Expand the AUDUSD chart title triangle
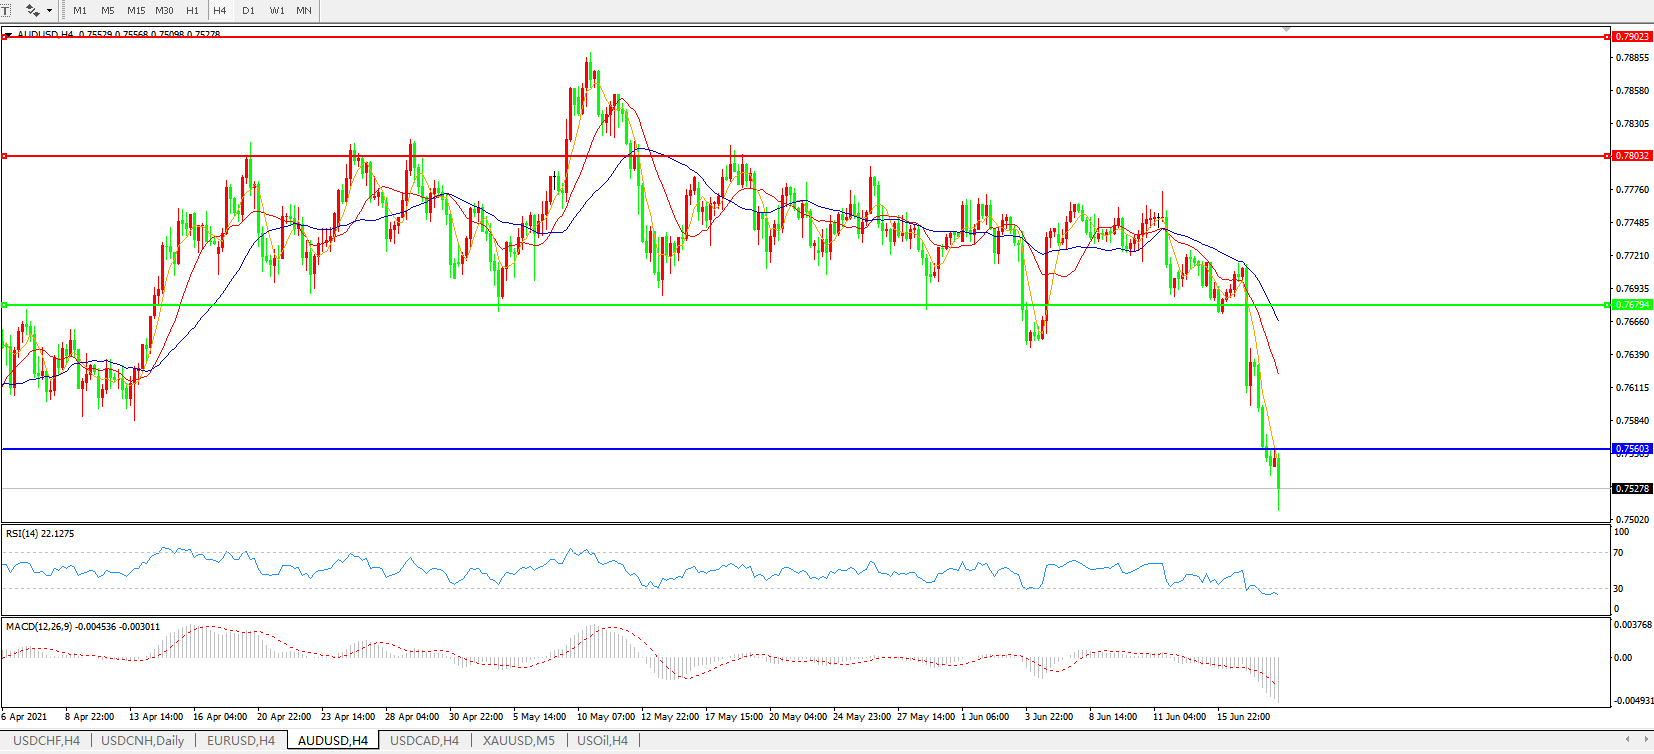The width and height of the screenshot is (1654, 754). [x=8, y=35]
